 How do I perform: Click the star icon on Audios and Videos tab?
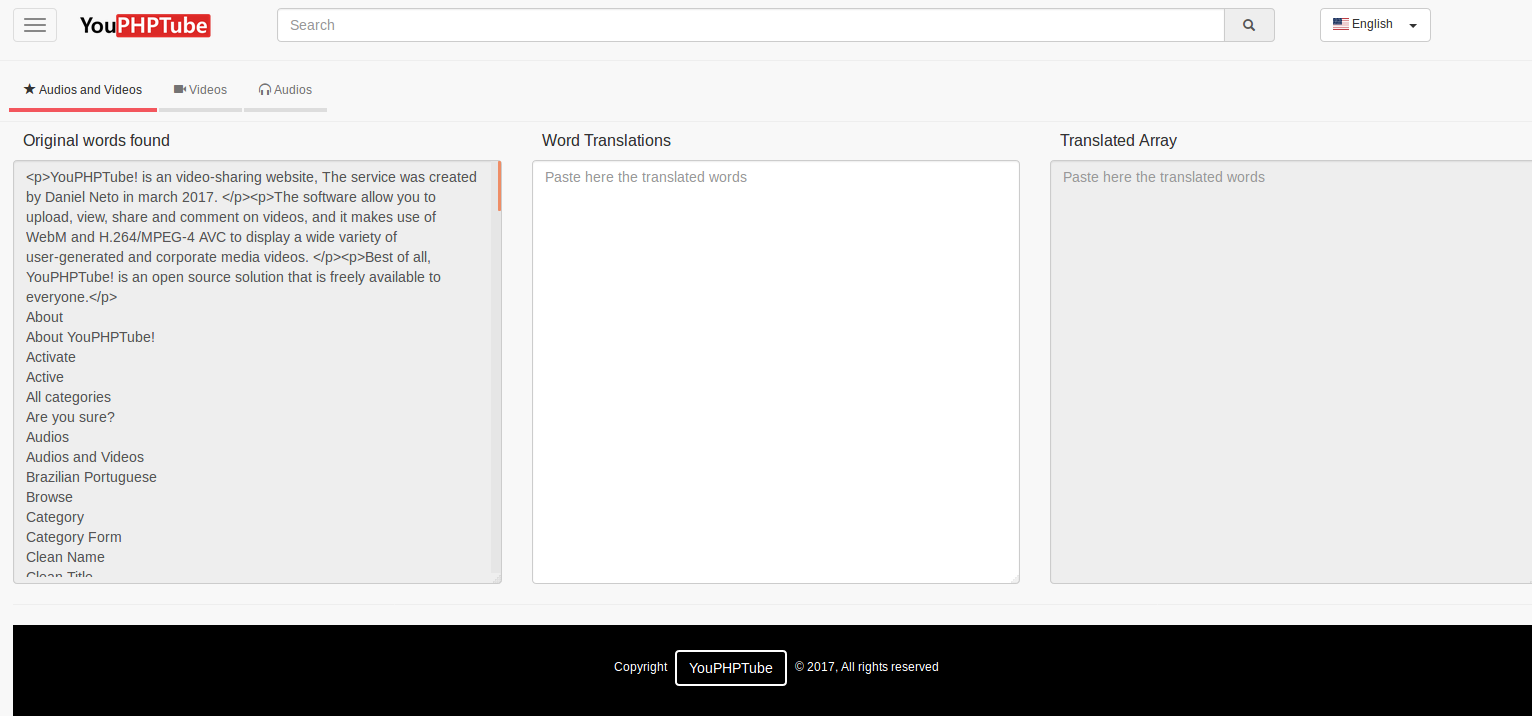(29, 89)
